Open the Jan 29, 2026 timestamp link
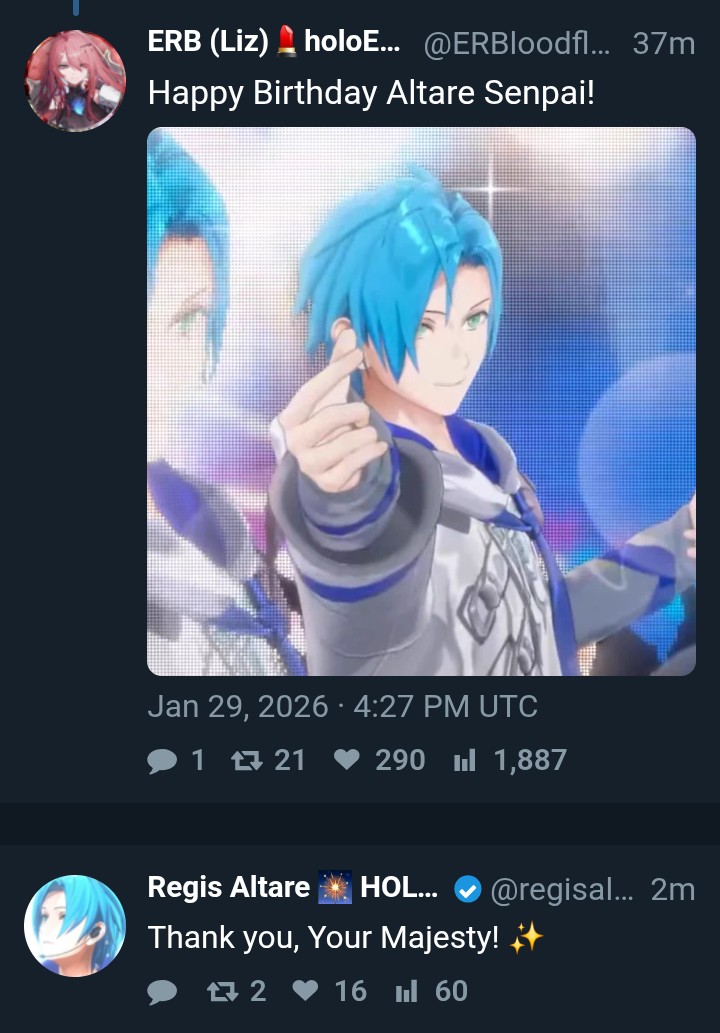 [x=343, y=707]
